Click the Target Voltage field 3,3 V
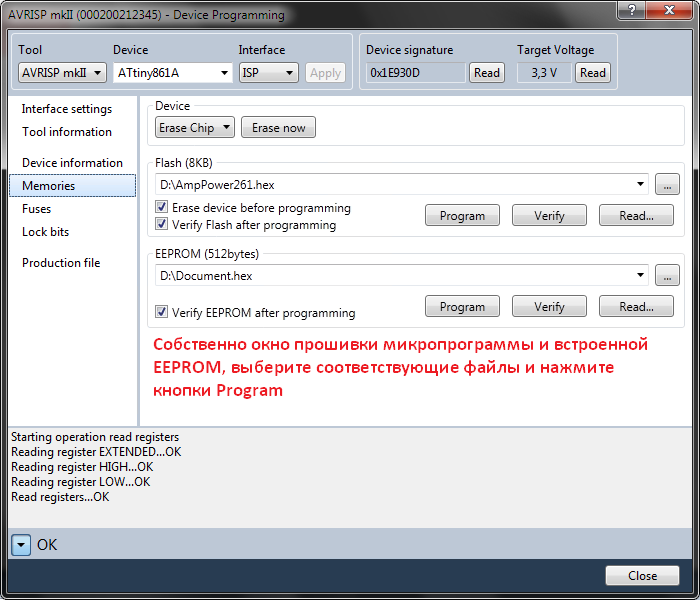The height and width of the screenshot is (600, 700). click(544, 73)
